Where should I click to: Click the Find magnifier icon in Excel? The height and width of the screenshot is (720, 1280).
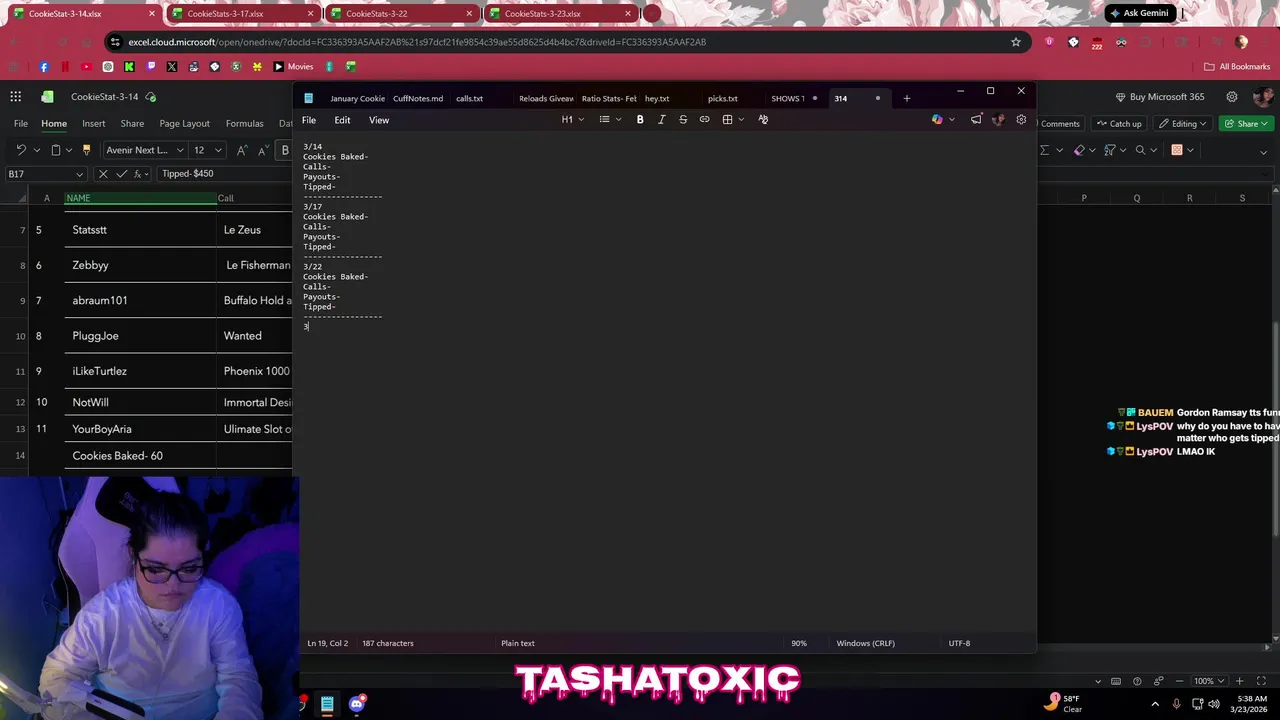click(x=1139, y=150)
